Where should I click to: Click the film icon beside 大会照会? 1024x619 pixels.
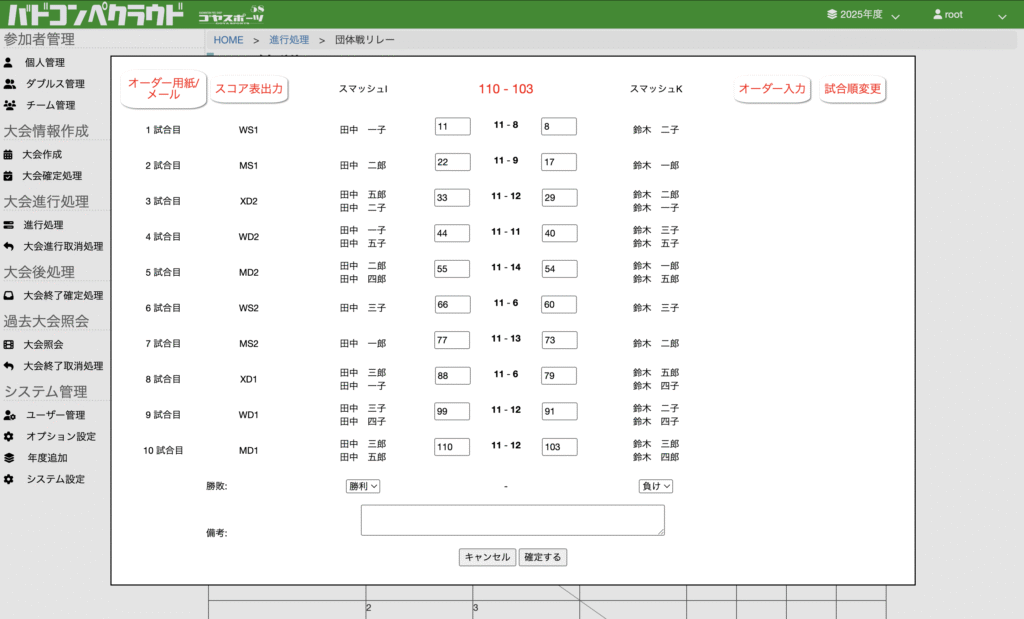click(9, 344)
